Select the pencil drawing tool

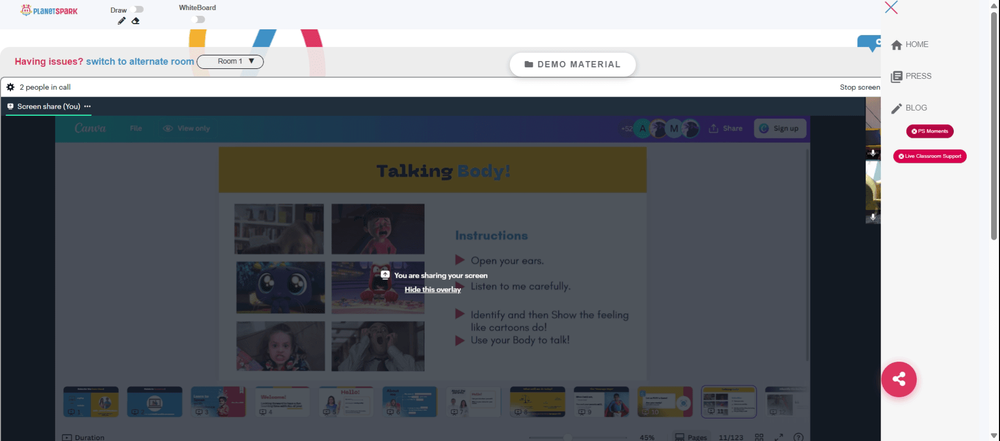coord(122,21)
